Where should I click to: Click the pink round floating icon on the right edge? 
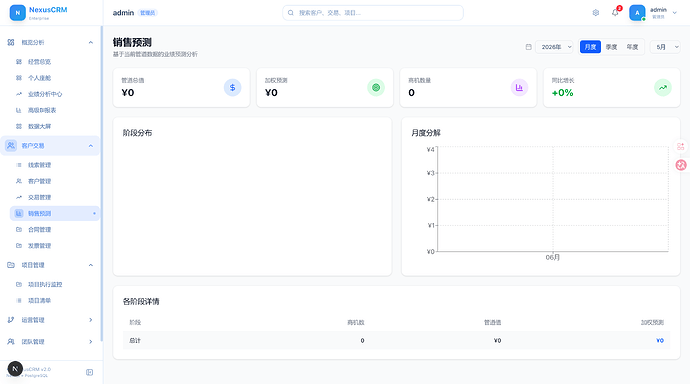click(681, 165)
